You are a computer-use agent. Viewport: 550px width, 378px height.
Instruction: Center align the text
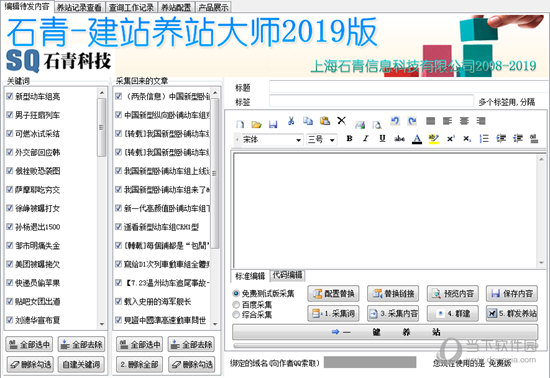click(464, 121)
